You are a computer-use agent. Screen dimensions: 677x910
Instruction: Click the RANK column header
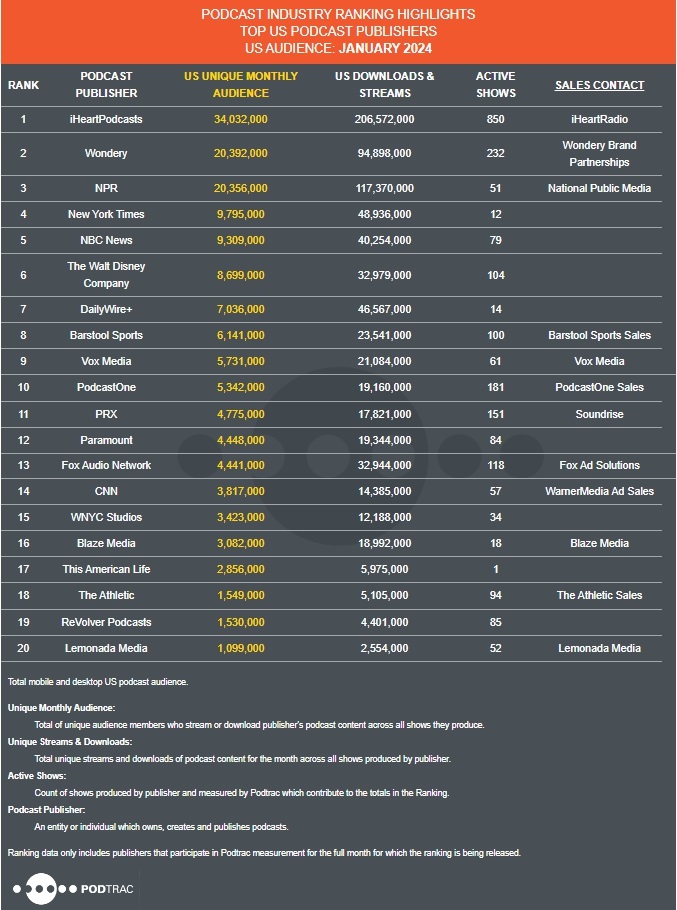[x=23, y=85]
